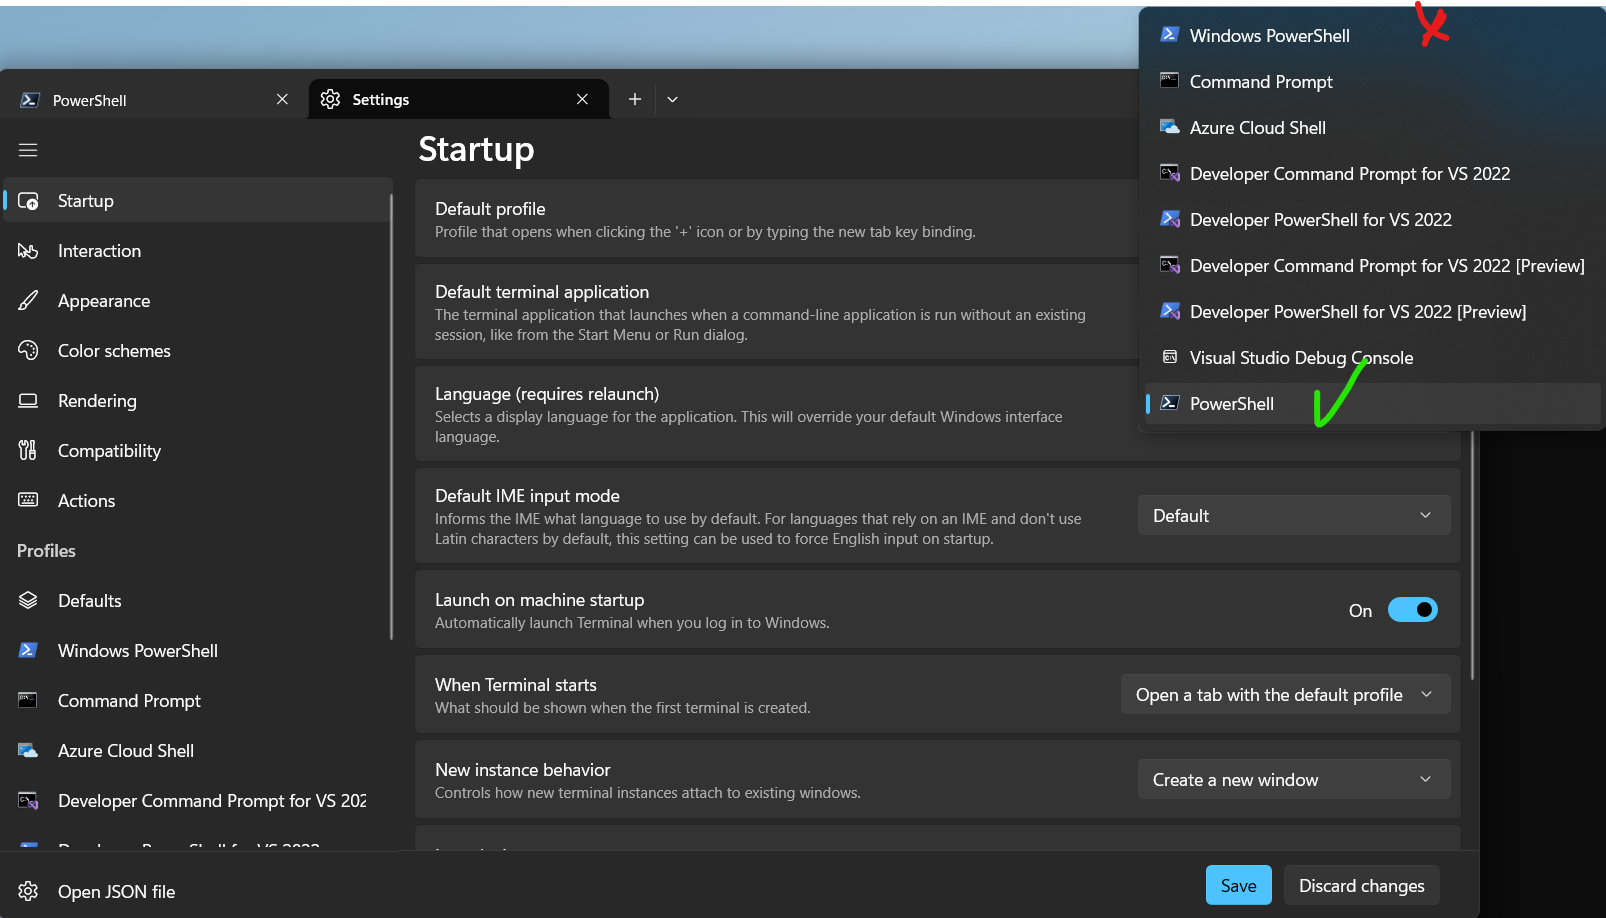Click Discard changes button

pos(1361,886)
